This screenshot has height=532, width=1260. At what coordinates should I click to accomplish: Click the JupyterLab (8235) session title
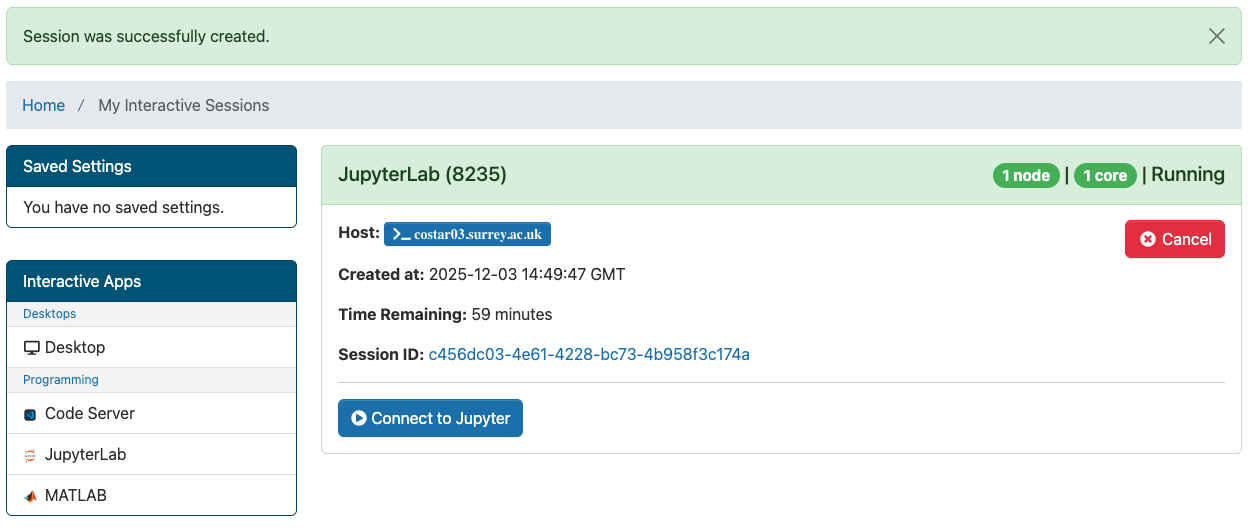422,174
